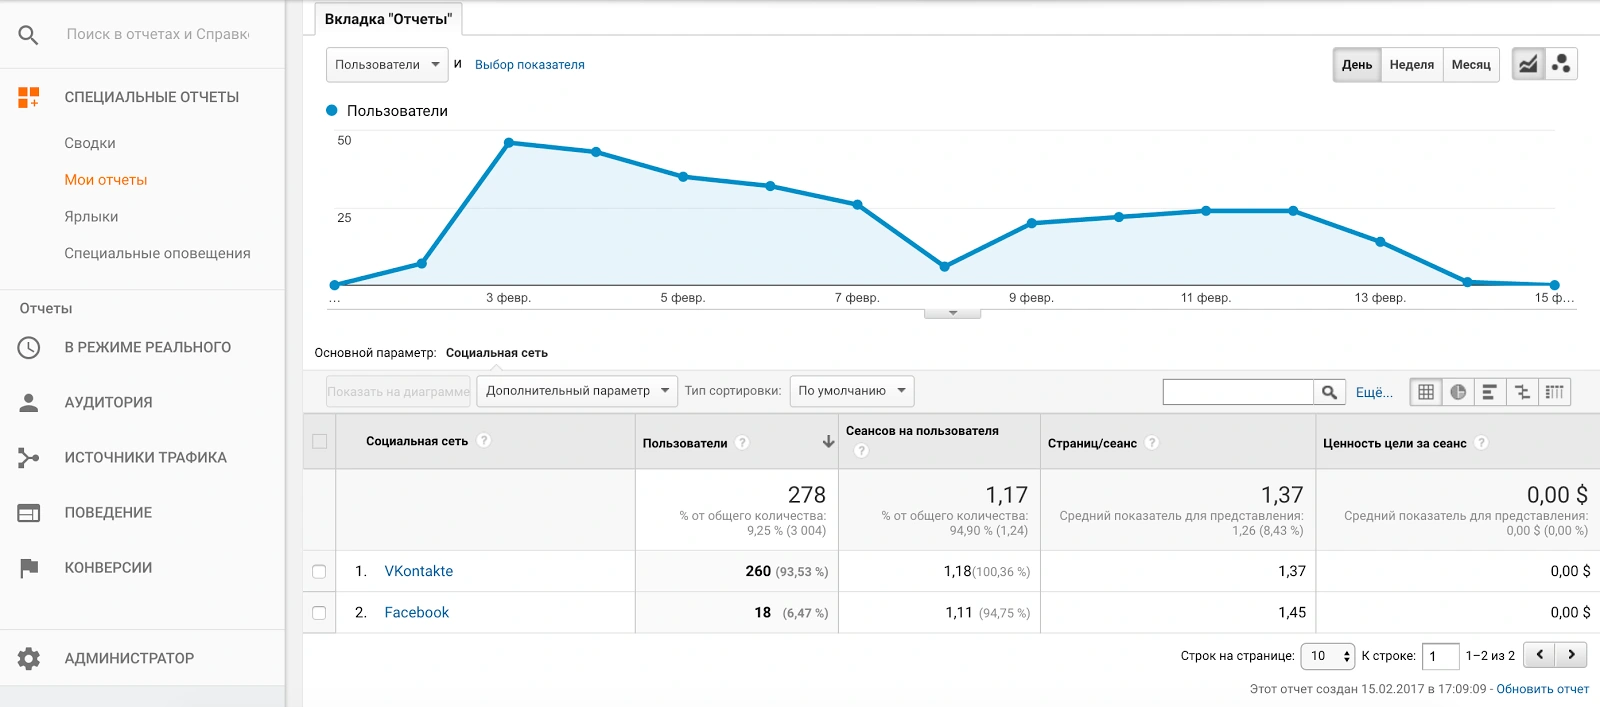Screen dimensions: 1600x707
Task: Open the Администратор gear settings
Action: tap(29, 658)
